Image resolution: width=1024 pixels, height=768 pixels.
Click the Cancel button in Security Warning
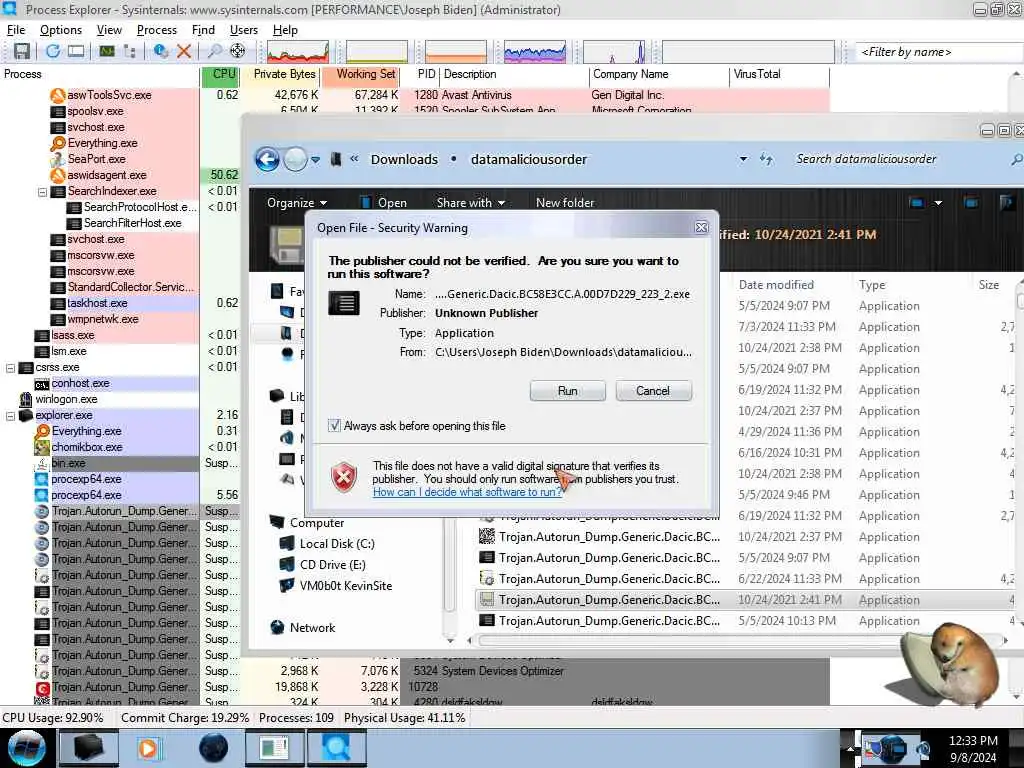tap(653, 391)
